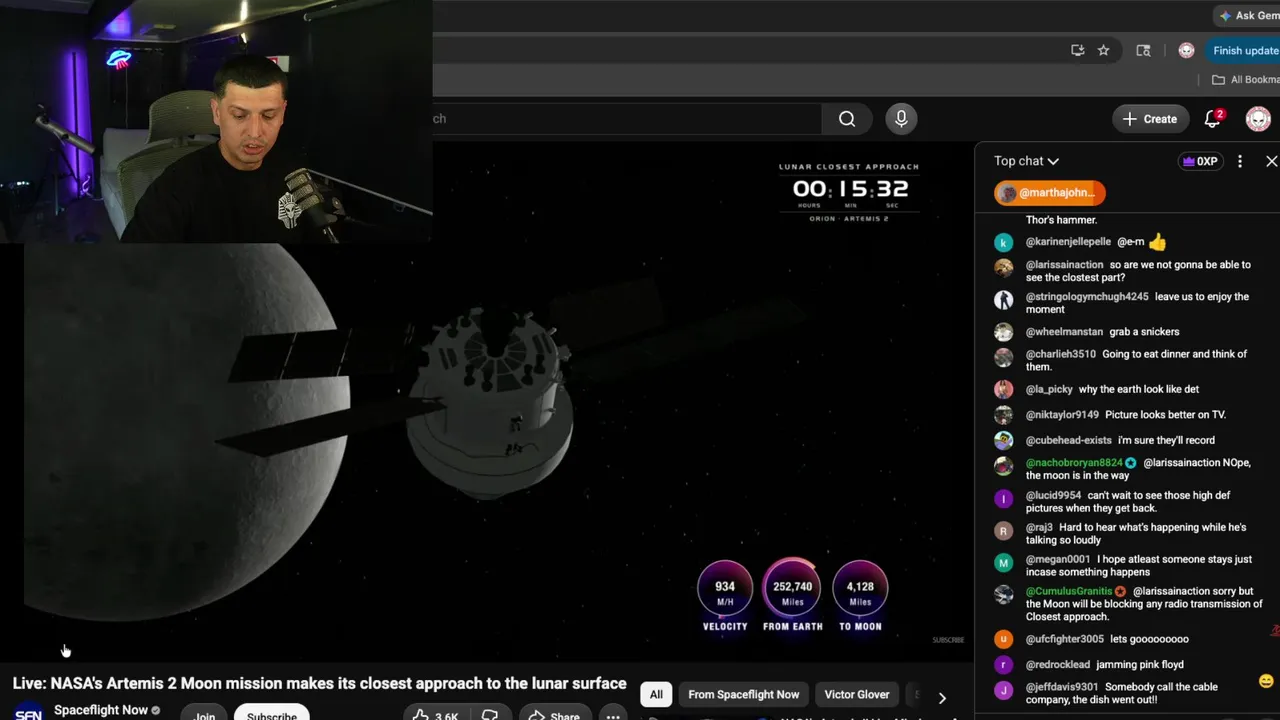Screen dimensions: 1280x720
Task: Open the YouTube account avatar menu
Action: tap(1258, 119)
